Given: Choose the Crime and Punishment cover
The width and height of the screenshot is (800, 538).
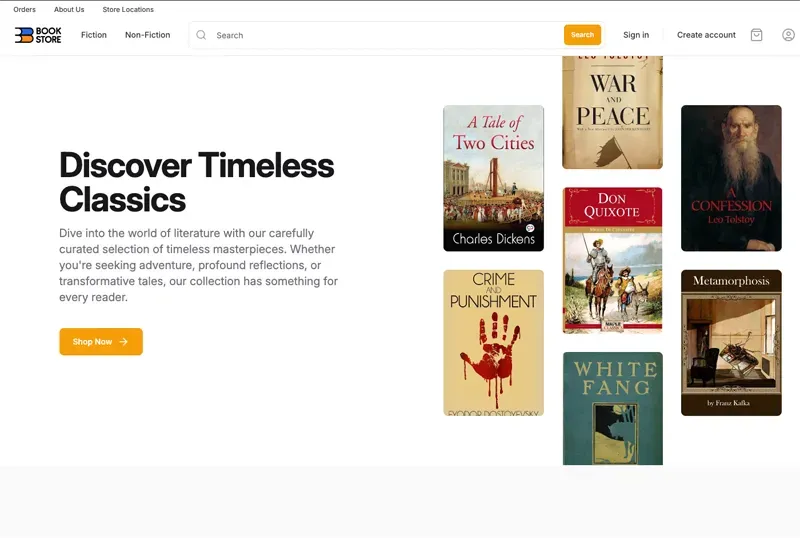Looking at the screenshot, I should click(x=493, y=342).
